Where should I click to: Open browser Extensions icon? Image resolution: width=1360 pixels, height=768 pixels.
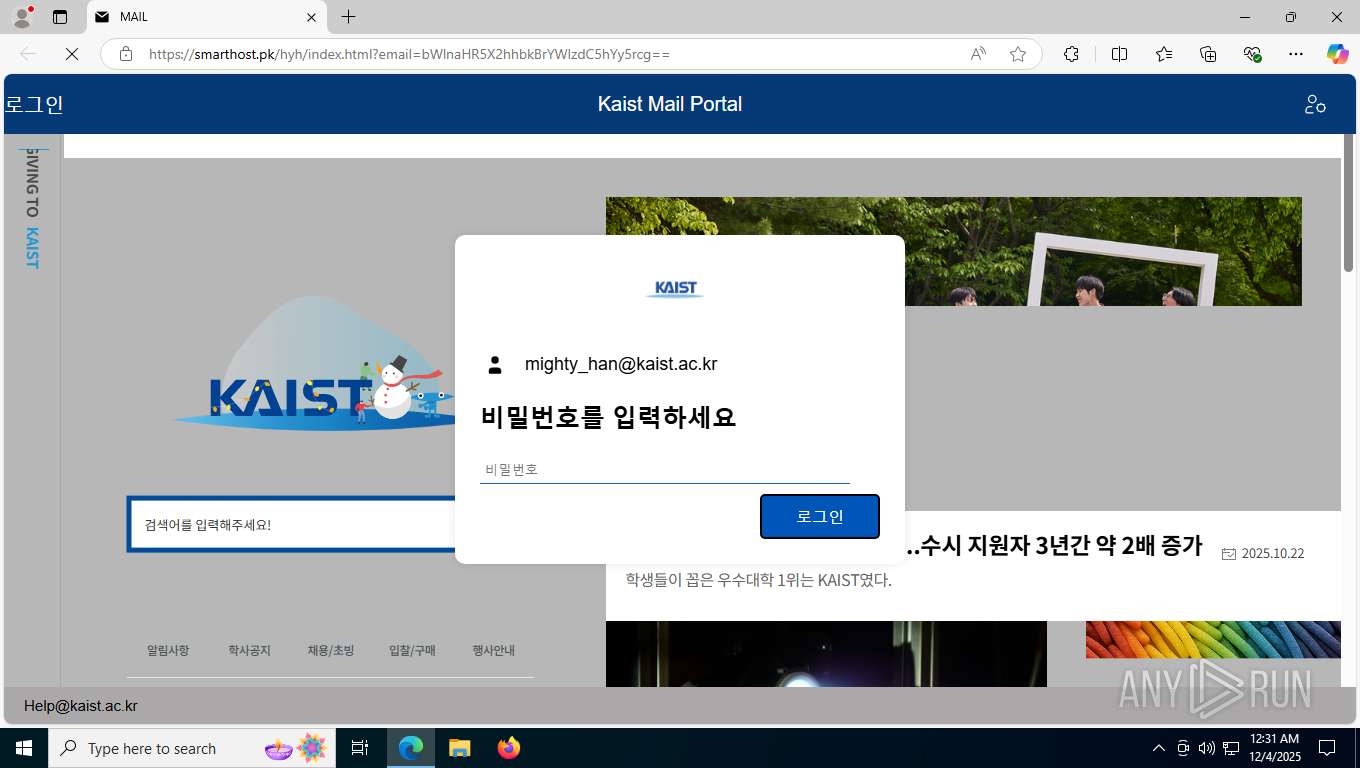[1071, 54]
